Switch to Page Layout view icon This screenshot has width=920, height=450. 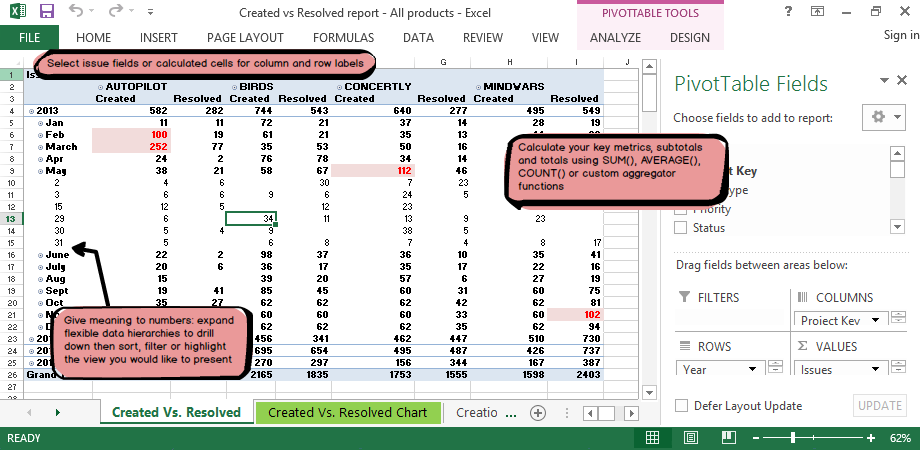click(691, 438)
